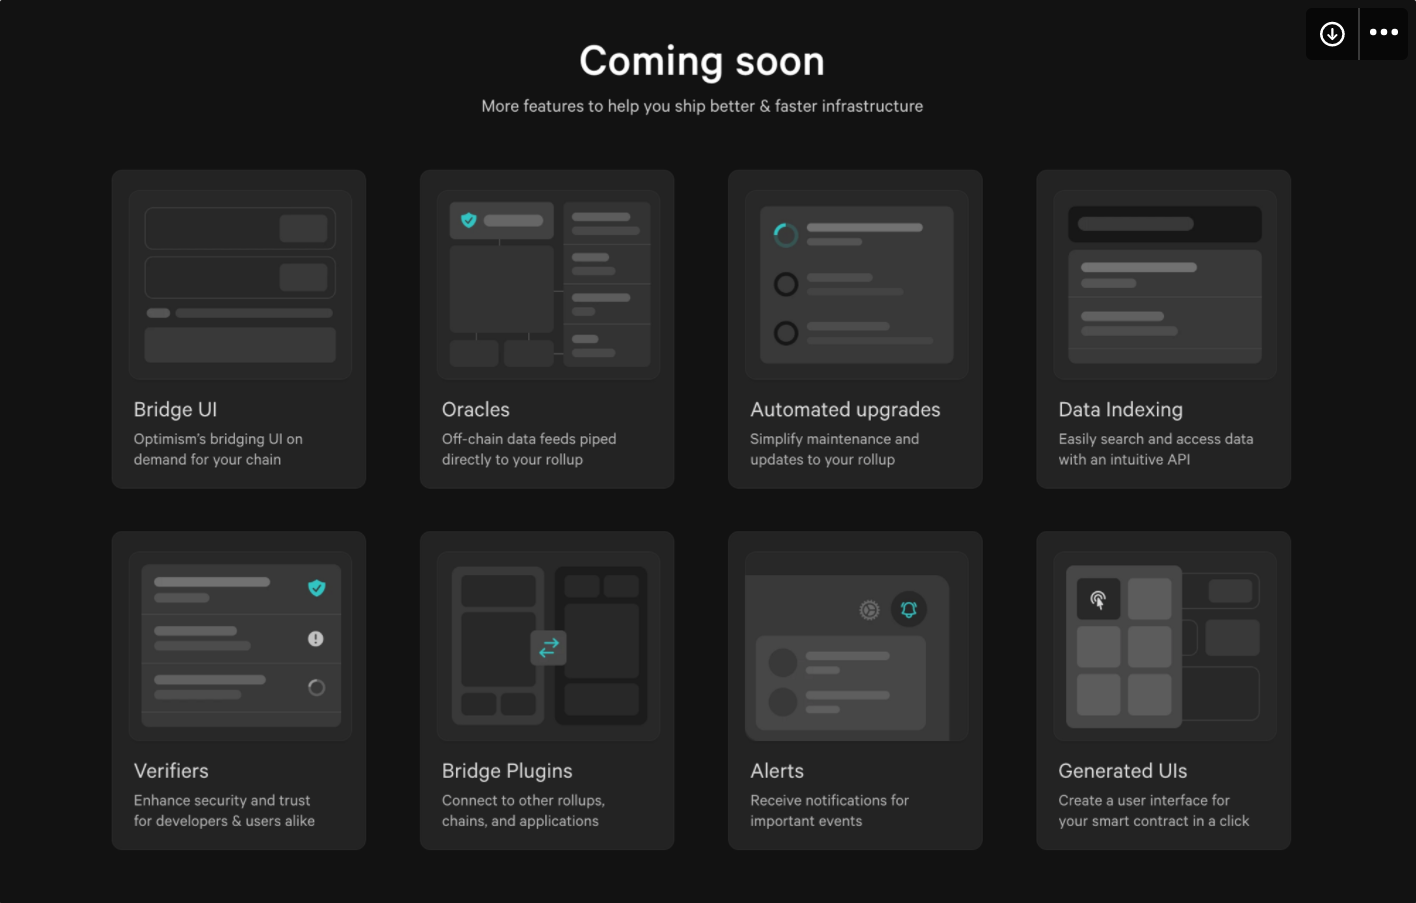The width and height of the screenshot is (1416, 903).
Task: Click the teal bell icon in Alerts card
Action: [x=909, y=609]
